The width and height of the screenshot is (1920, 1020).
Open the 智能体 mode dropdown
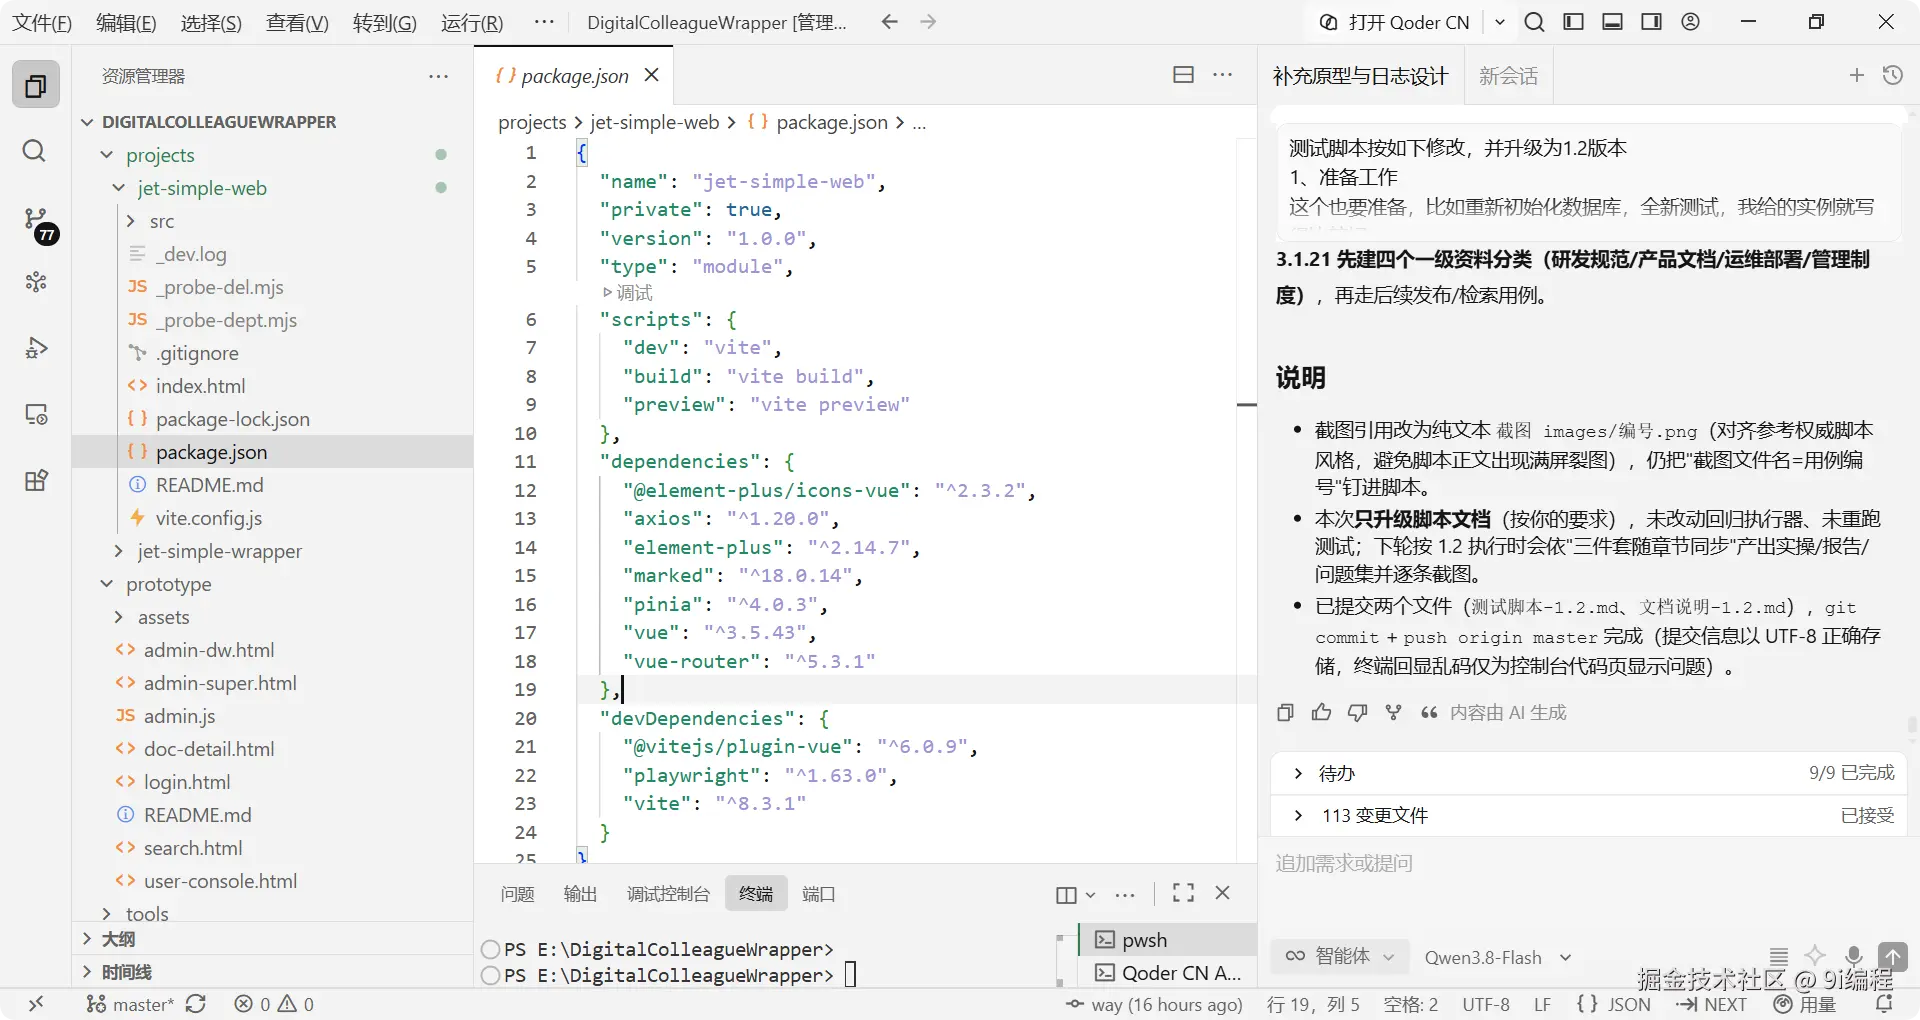pyautogui.click(x=1340, y=956)
